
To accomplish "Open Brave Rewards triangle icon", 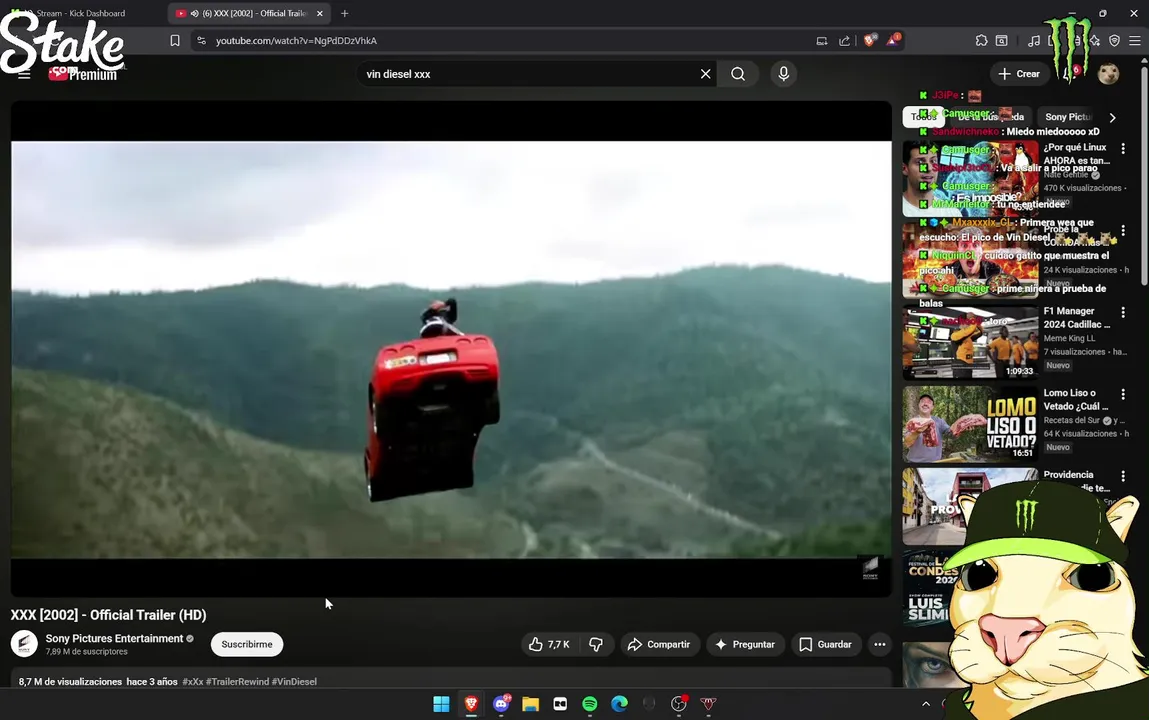I will 893,40.
